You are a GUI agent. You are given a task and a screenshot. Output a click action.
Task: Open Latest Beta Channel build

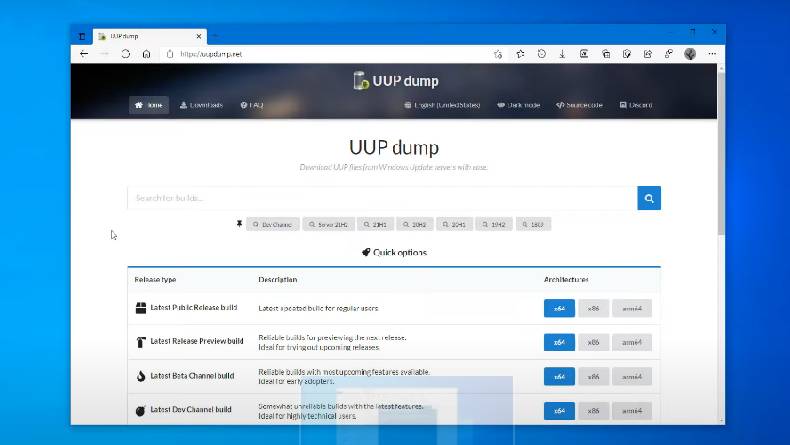pyautogui.click(x=192, y=376)
